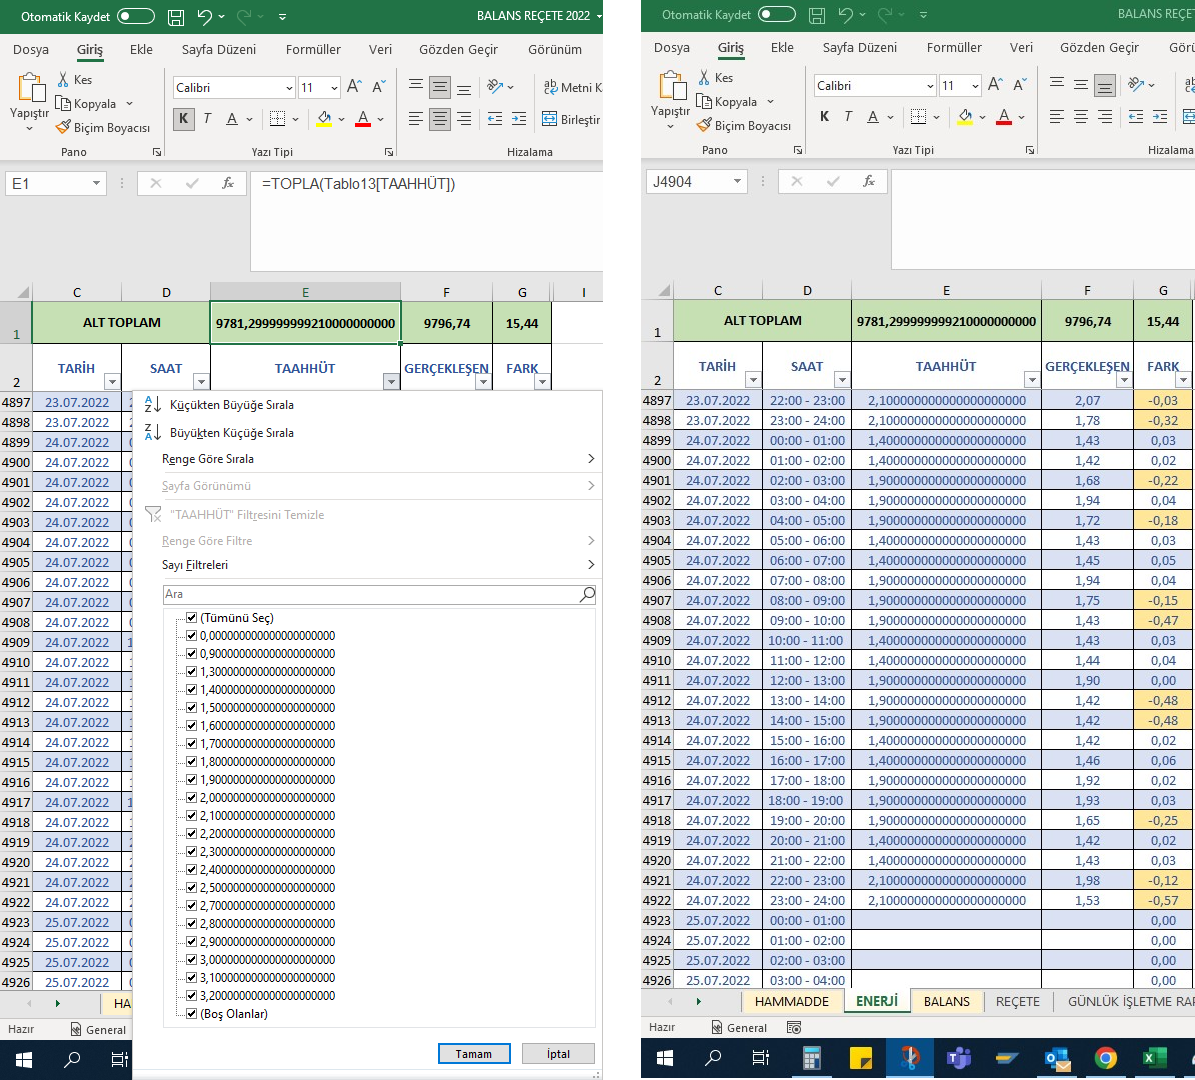Open the Calibri font dropdown in left window
This screenshot has width=1195, height=1080.
pos(290,88)
